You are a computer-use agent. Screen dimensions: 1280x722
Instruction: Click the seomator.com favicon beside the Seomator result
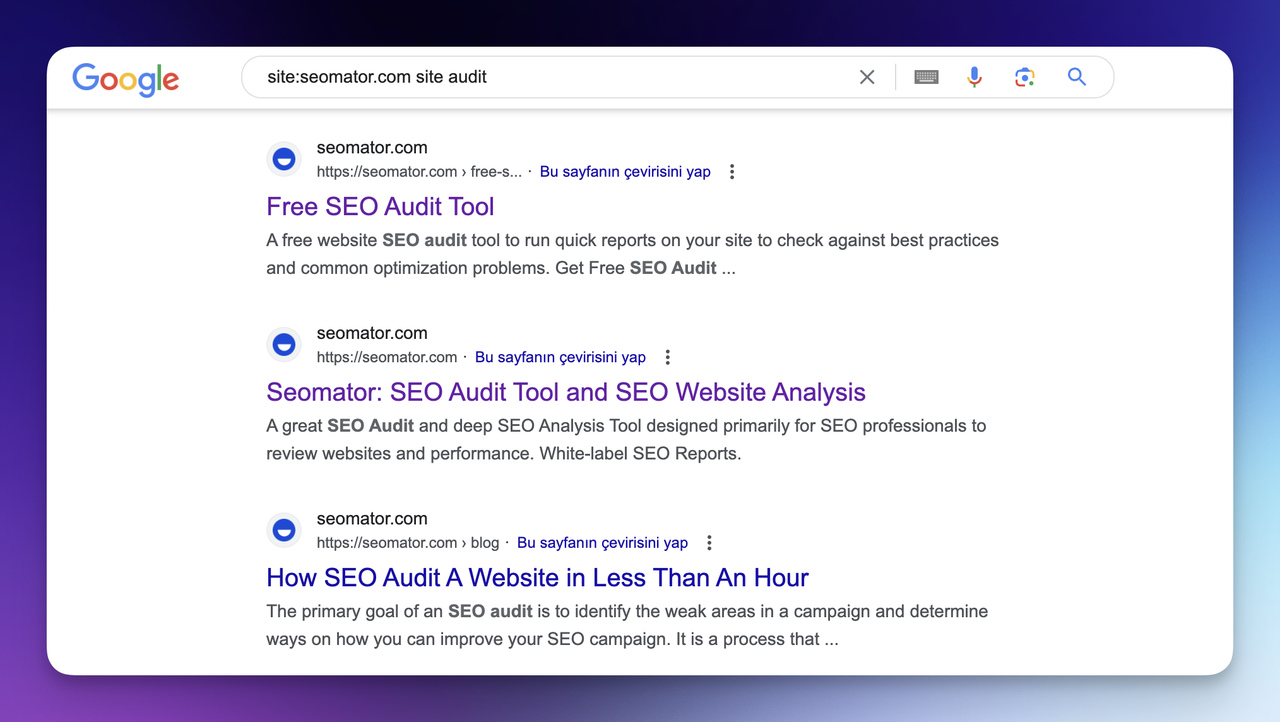tap(284, 344)
